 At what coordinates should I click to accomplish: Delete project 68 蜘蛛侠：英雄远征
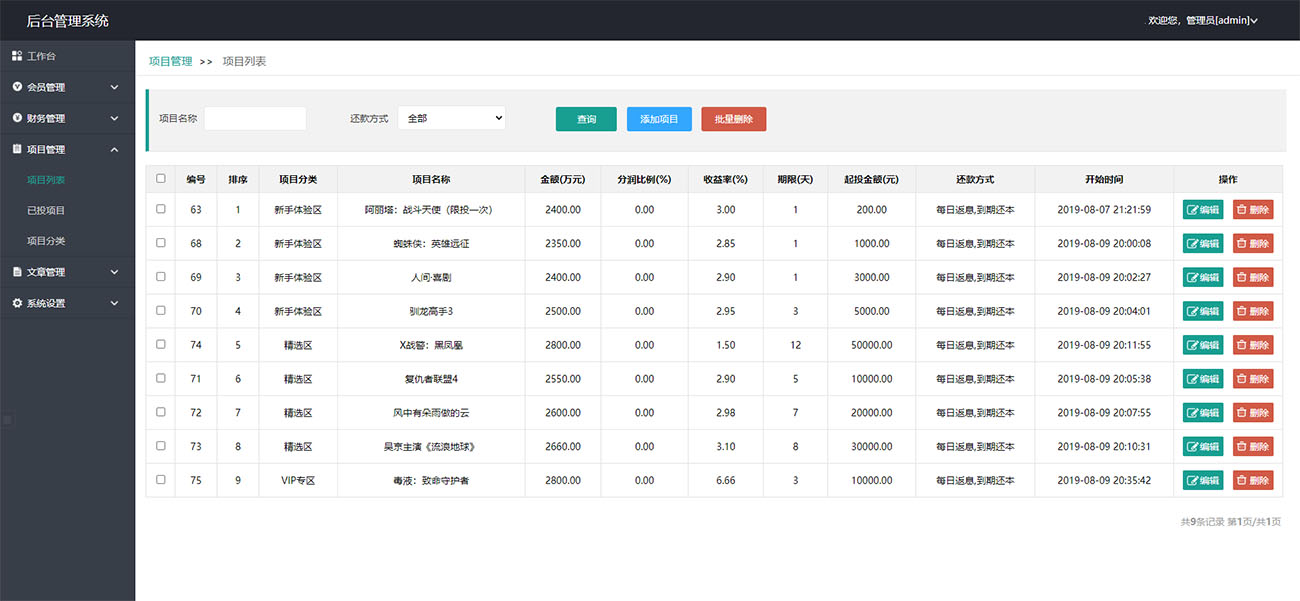point(1253,244)
